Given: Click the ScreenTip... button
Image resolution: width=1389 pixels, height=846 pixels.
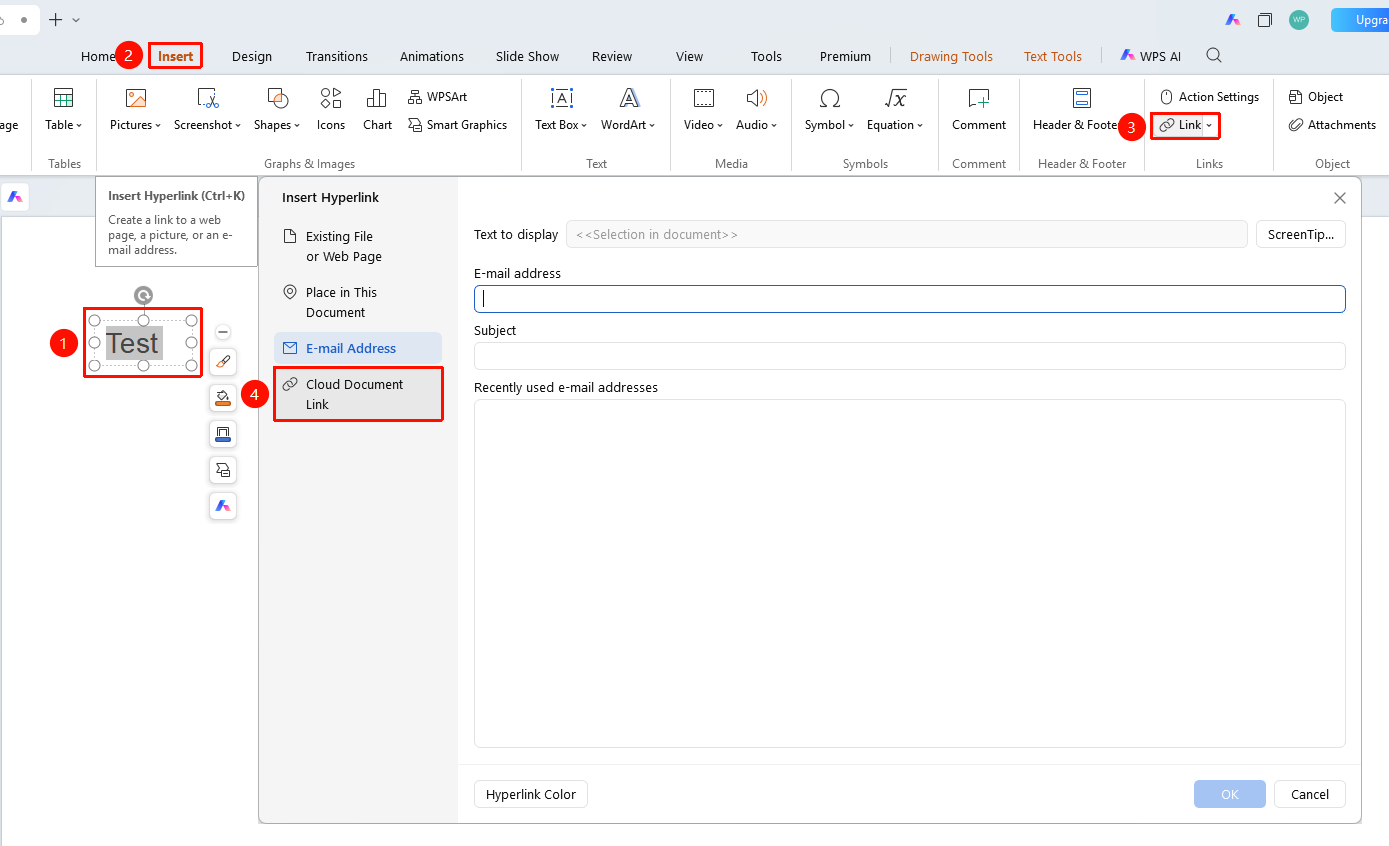Looking at the screenshot, I should pos(1301,234).
